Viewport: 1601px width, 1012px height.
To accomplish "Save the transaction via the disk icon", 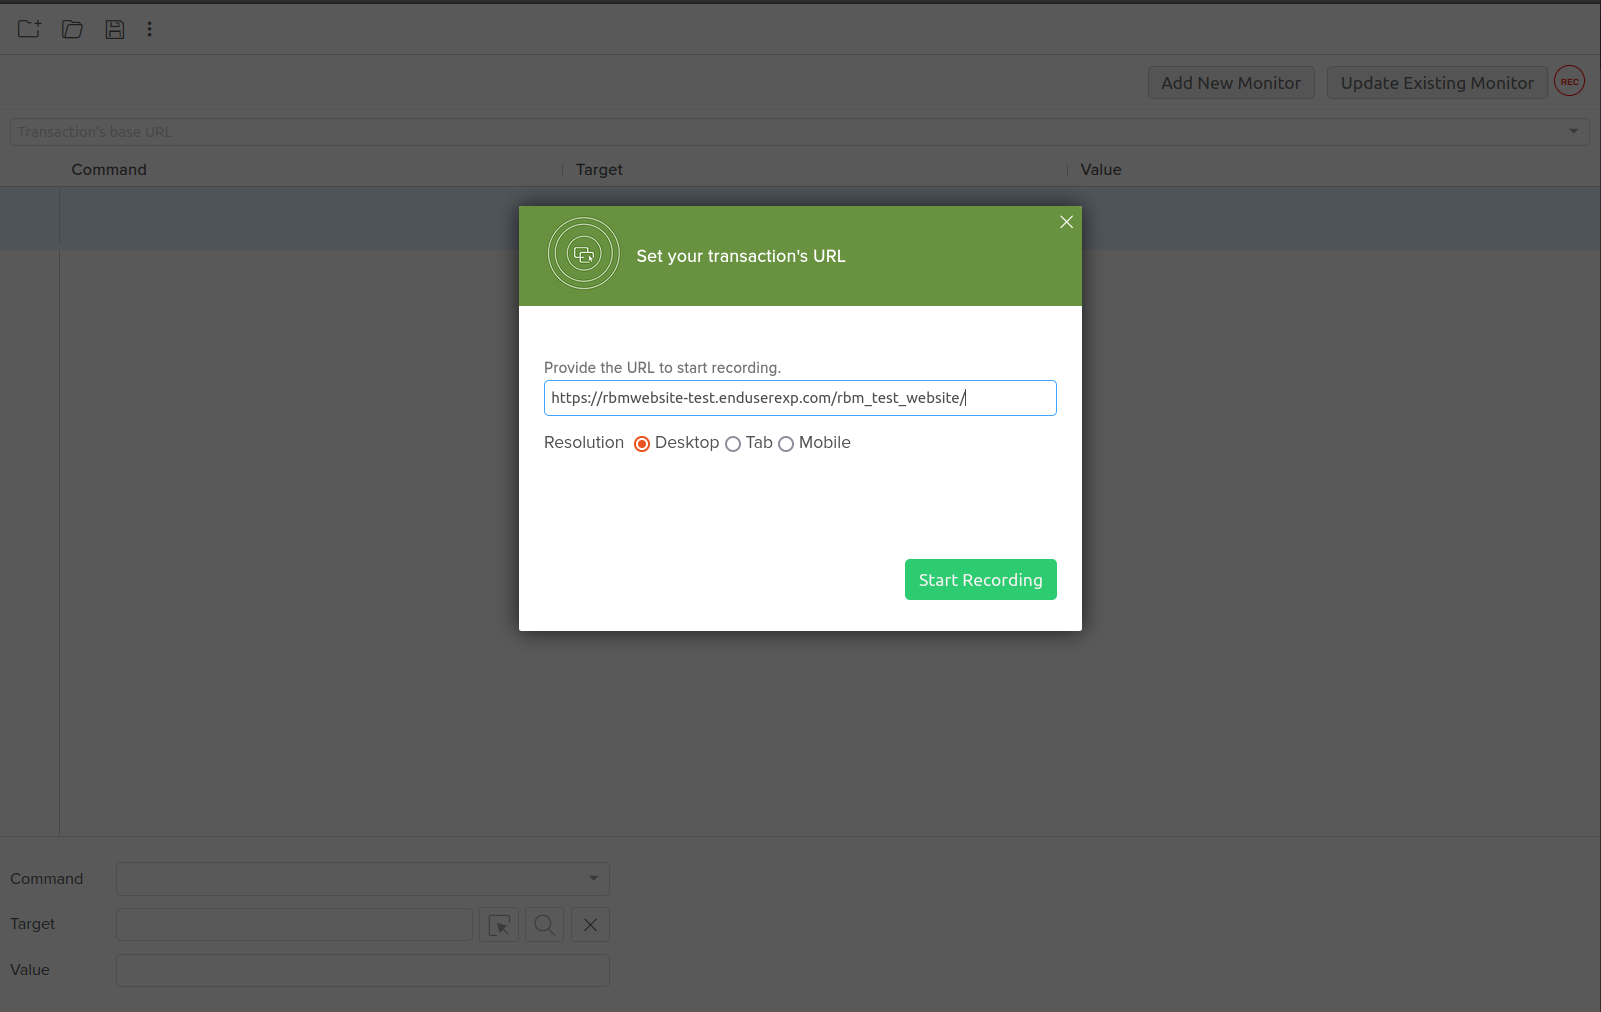I will tap(114, 29).
